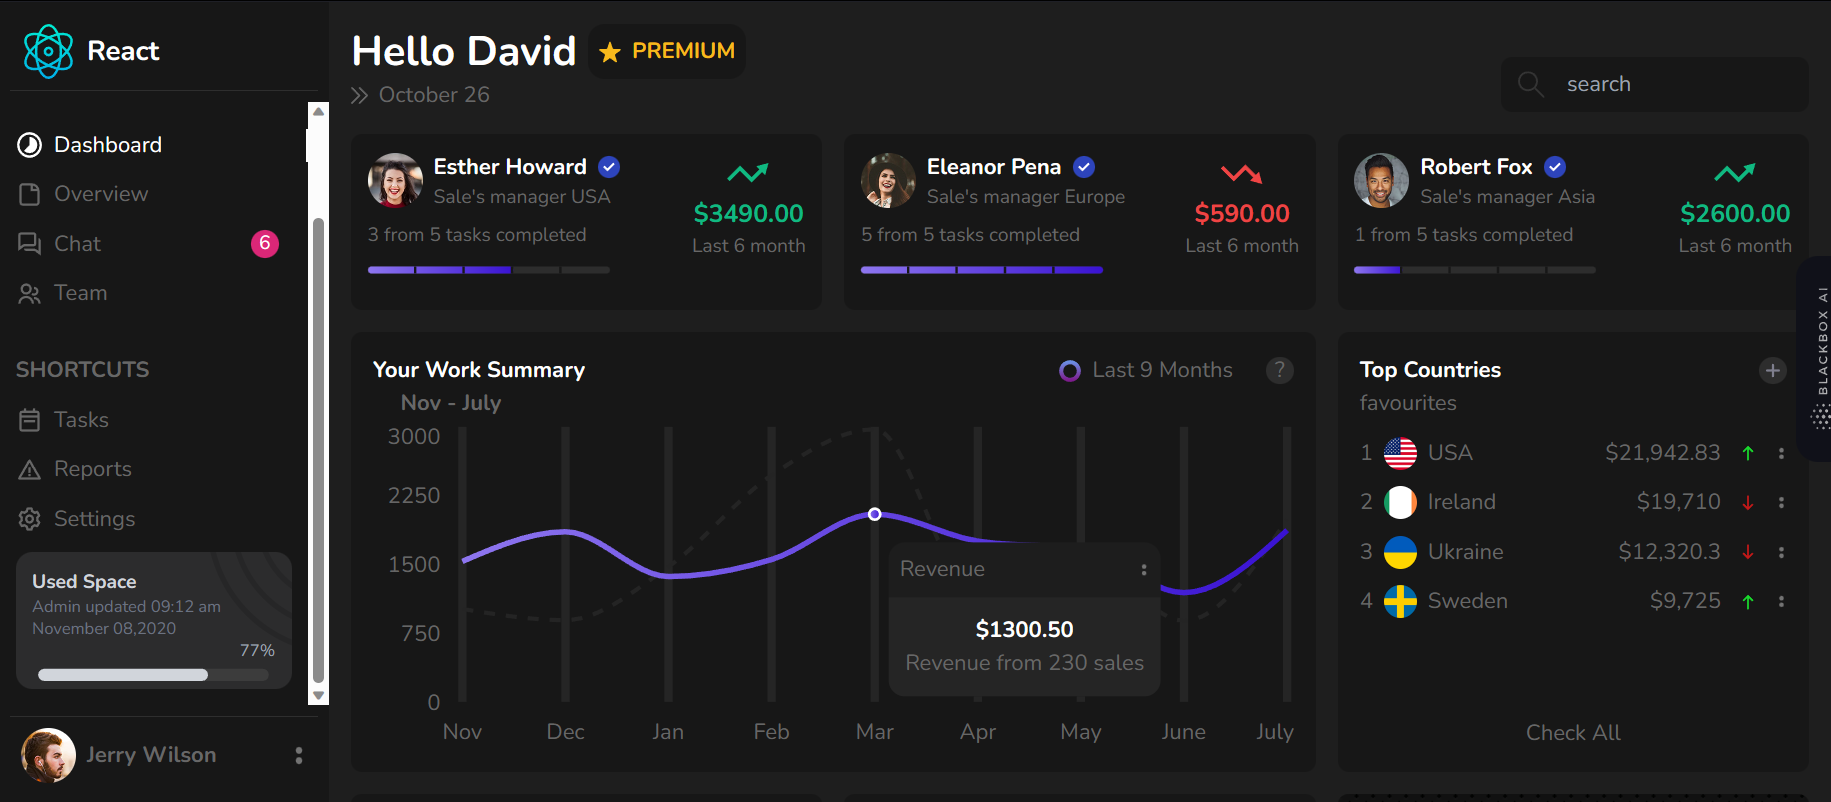The height and width of the screenshot is (802, 1831).
Task: Select Overview in the sidebar
Action: click(100, 194)
